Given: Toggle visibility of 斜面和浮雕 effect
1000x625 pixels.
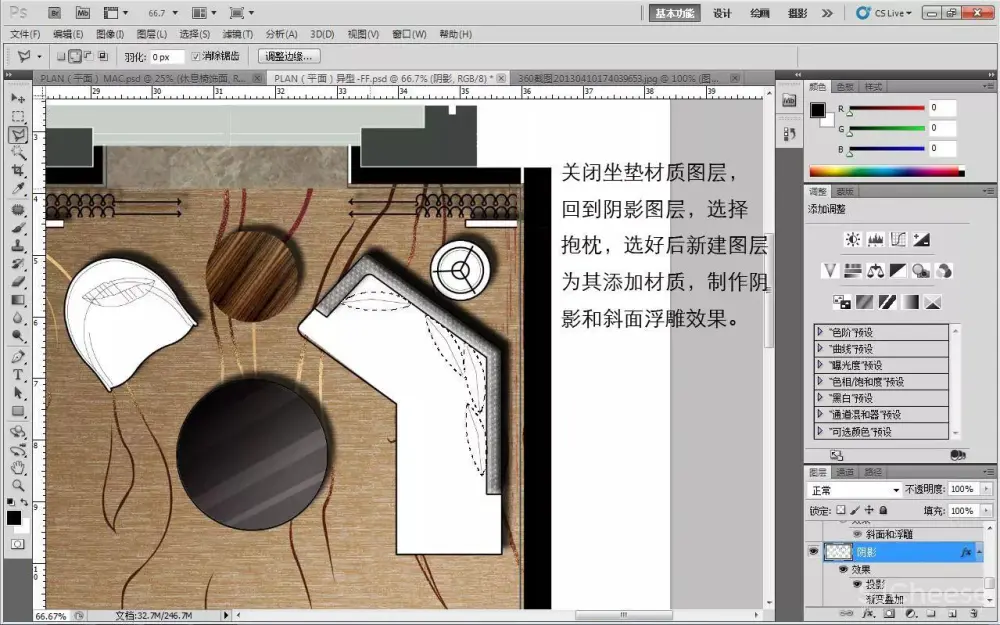Looking at the screenshot, I should (857, 535).
